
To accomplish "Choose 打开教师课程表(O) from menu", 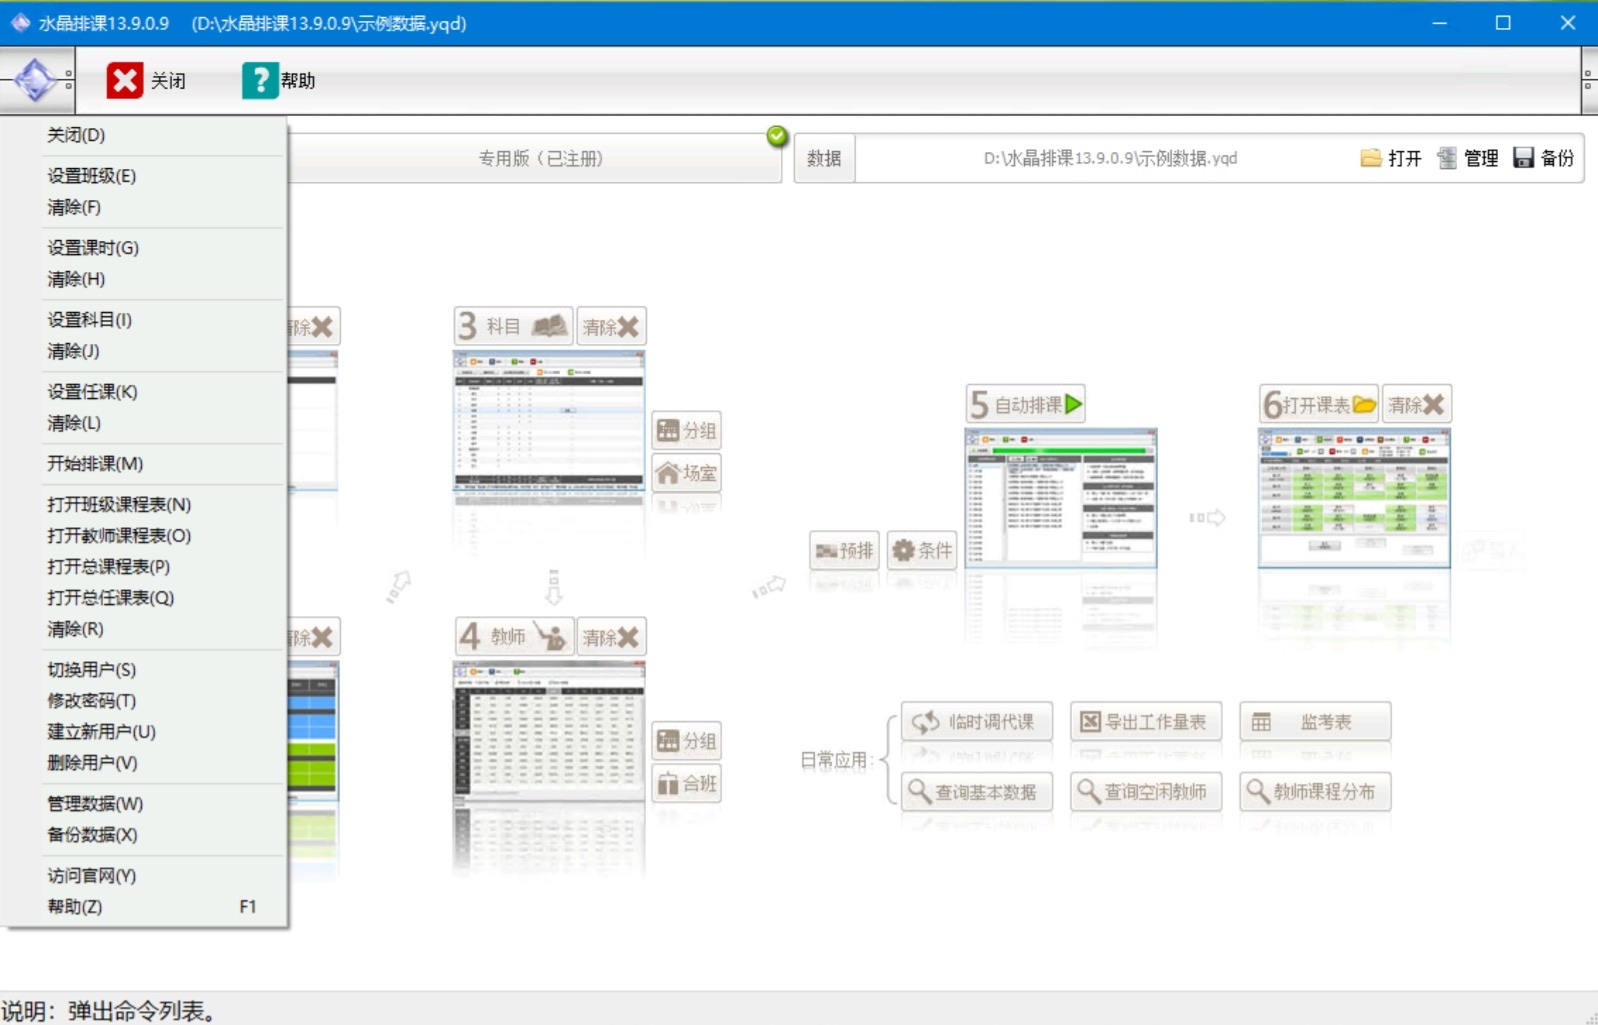I will pyautogui.click(x=145, y=536).
